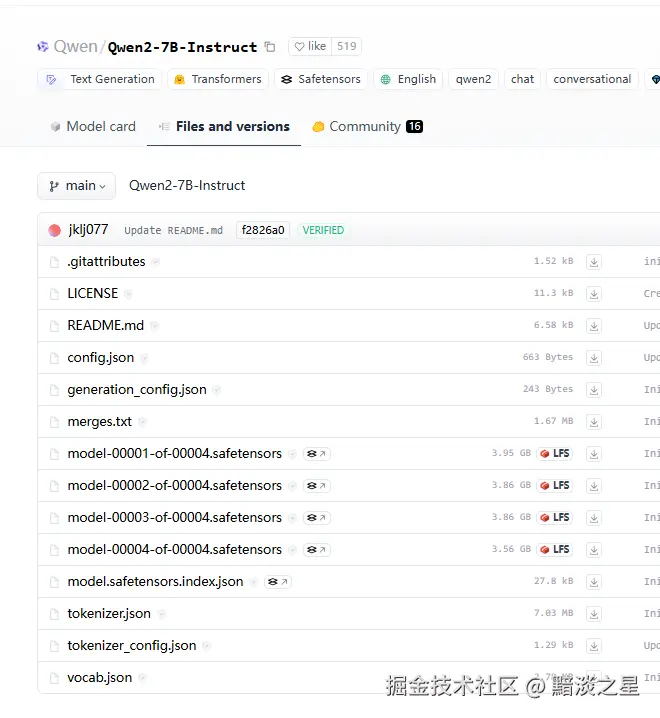Image resolution: width=660 pixels, height=718 pixels.
Task: Select the qwen2 tag
Action: (473, 79)
